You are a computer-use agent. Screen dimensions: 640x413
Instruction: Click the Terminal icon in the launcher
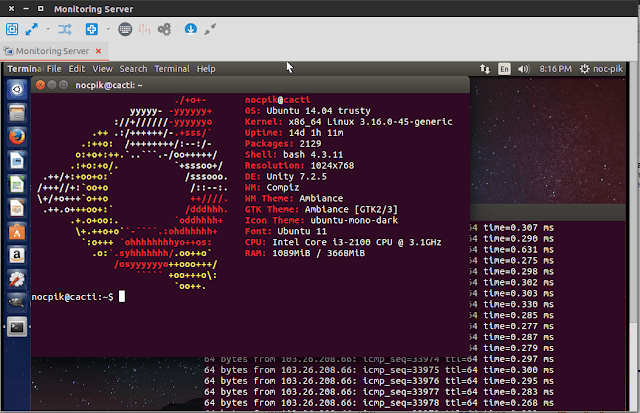(17, 327)
